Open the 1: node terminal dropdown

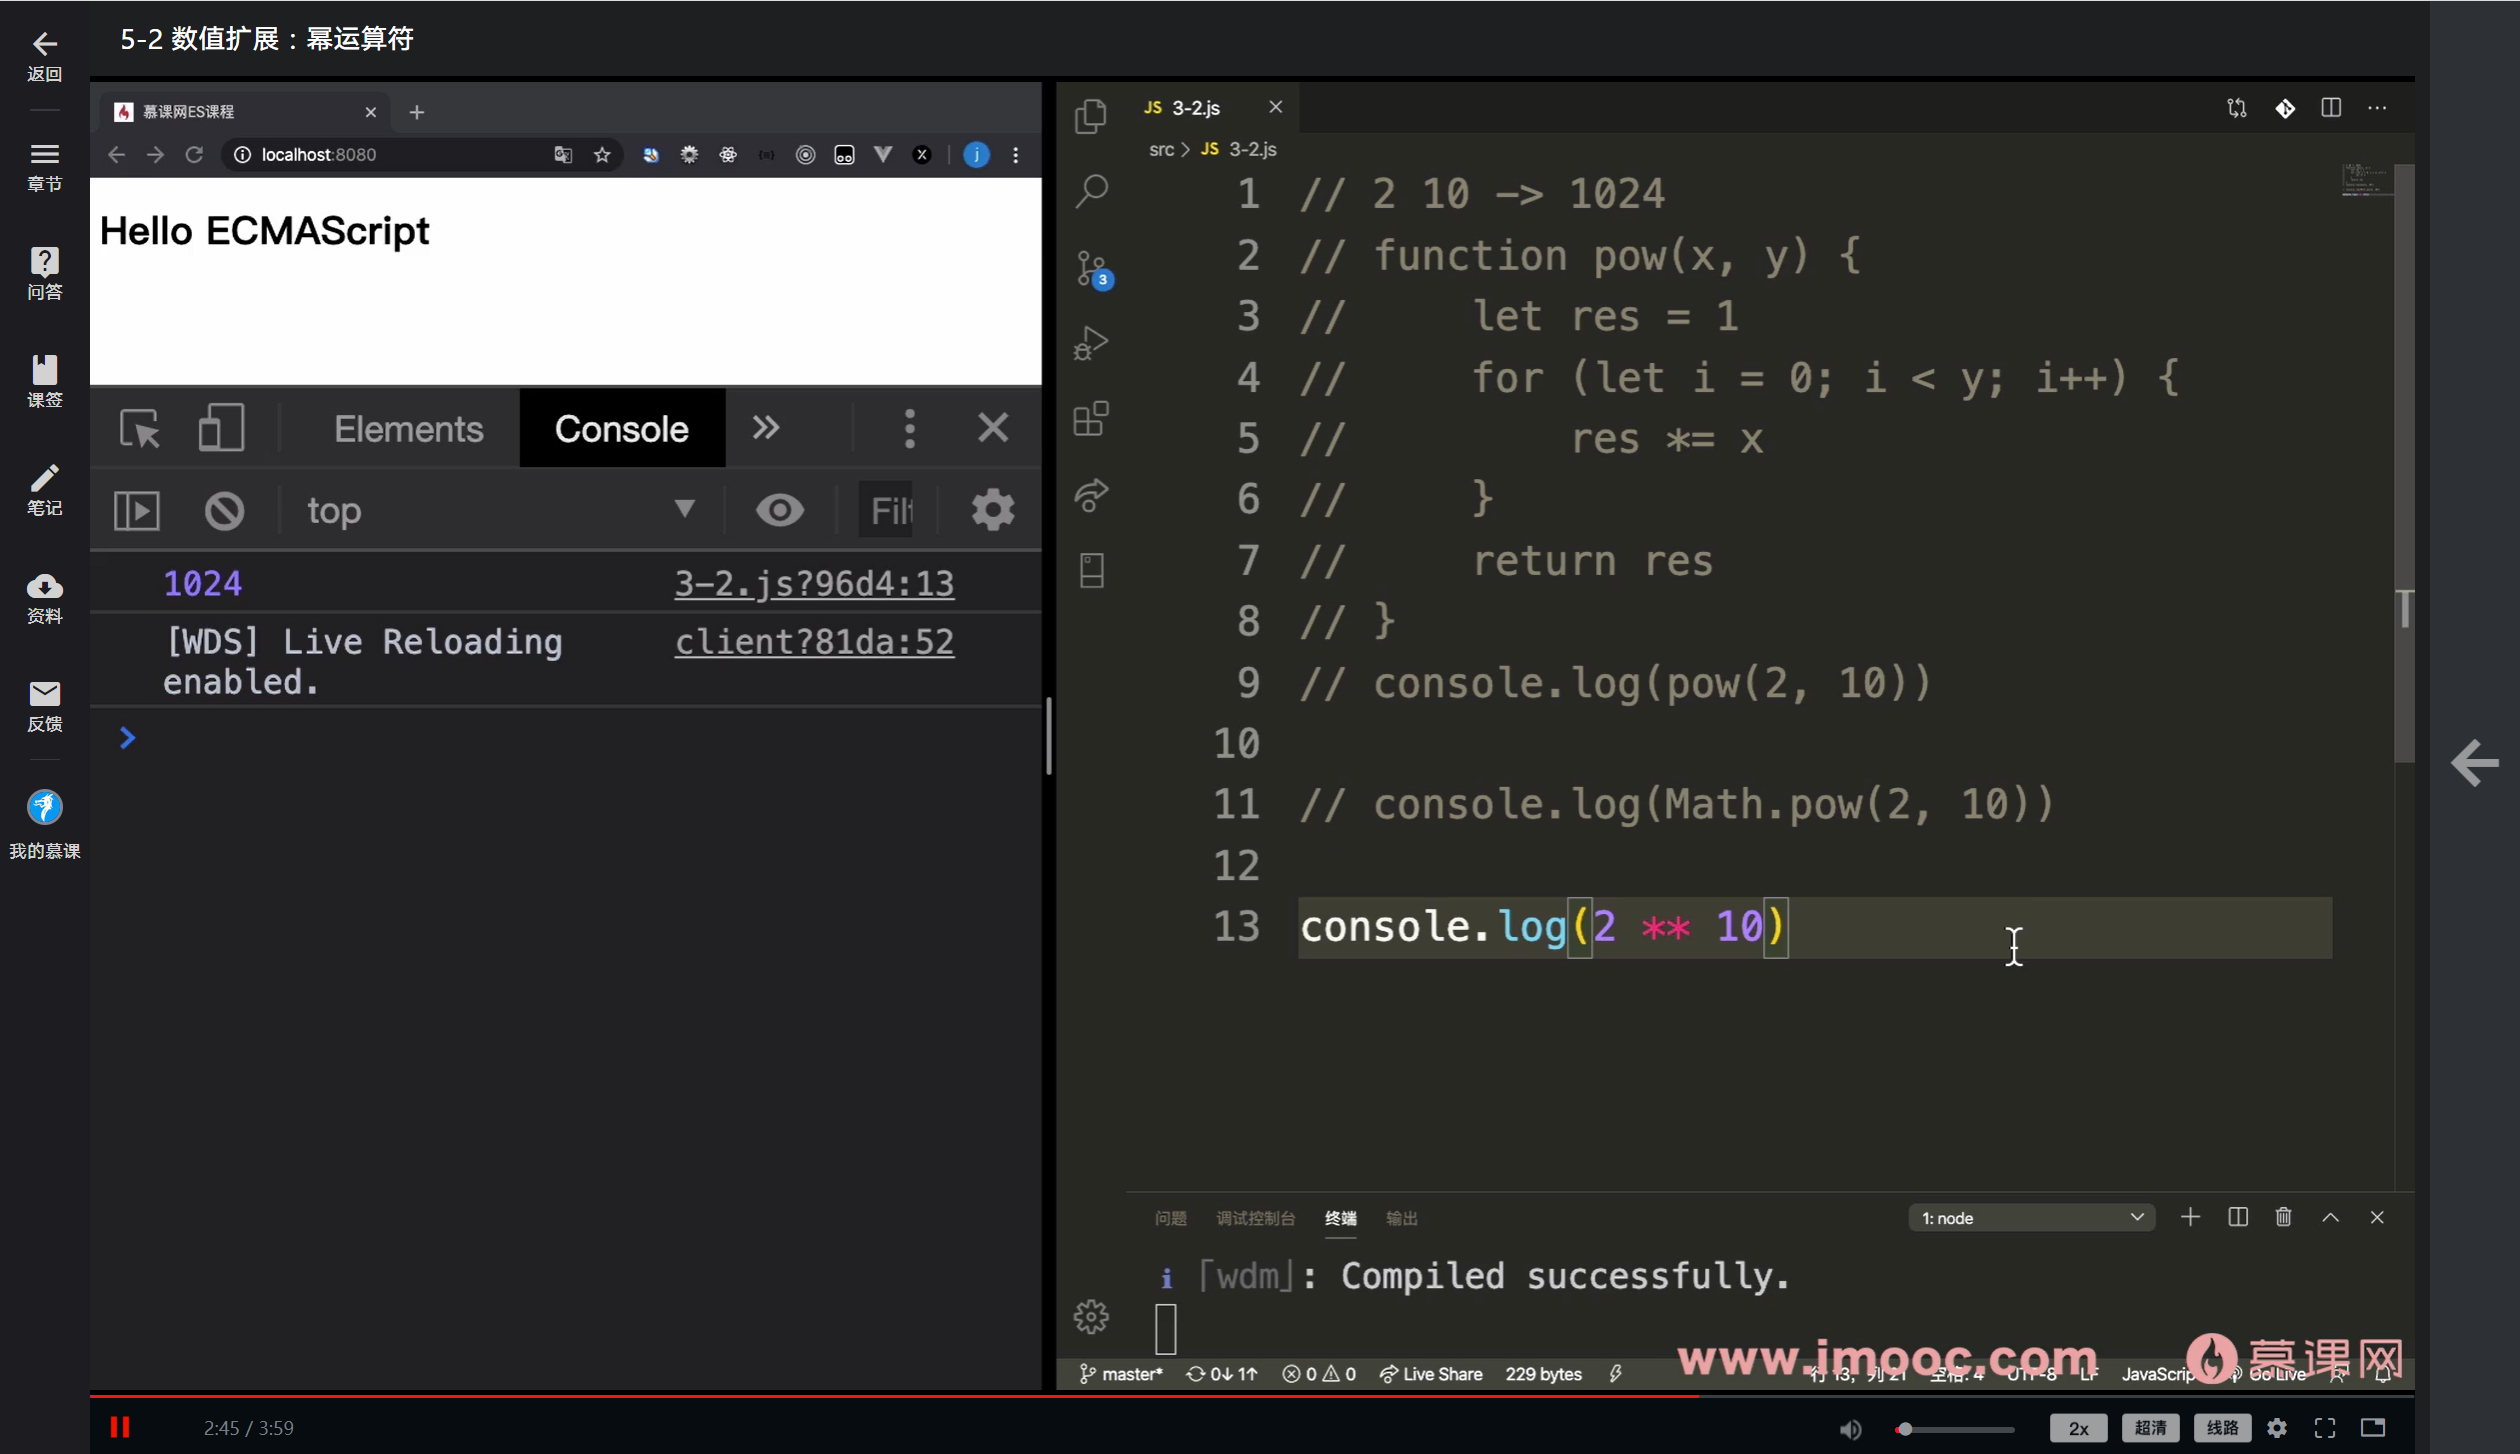pos(2030,1218)
